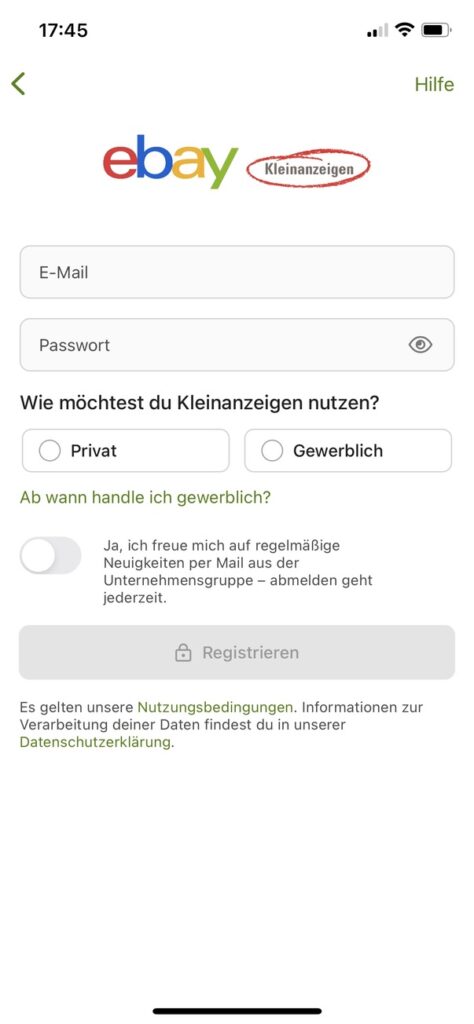Tap the cellular signal bars icon

(x=377, y=31)
